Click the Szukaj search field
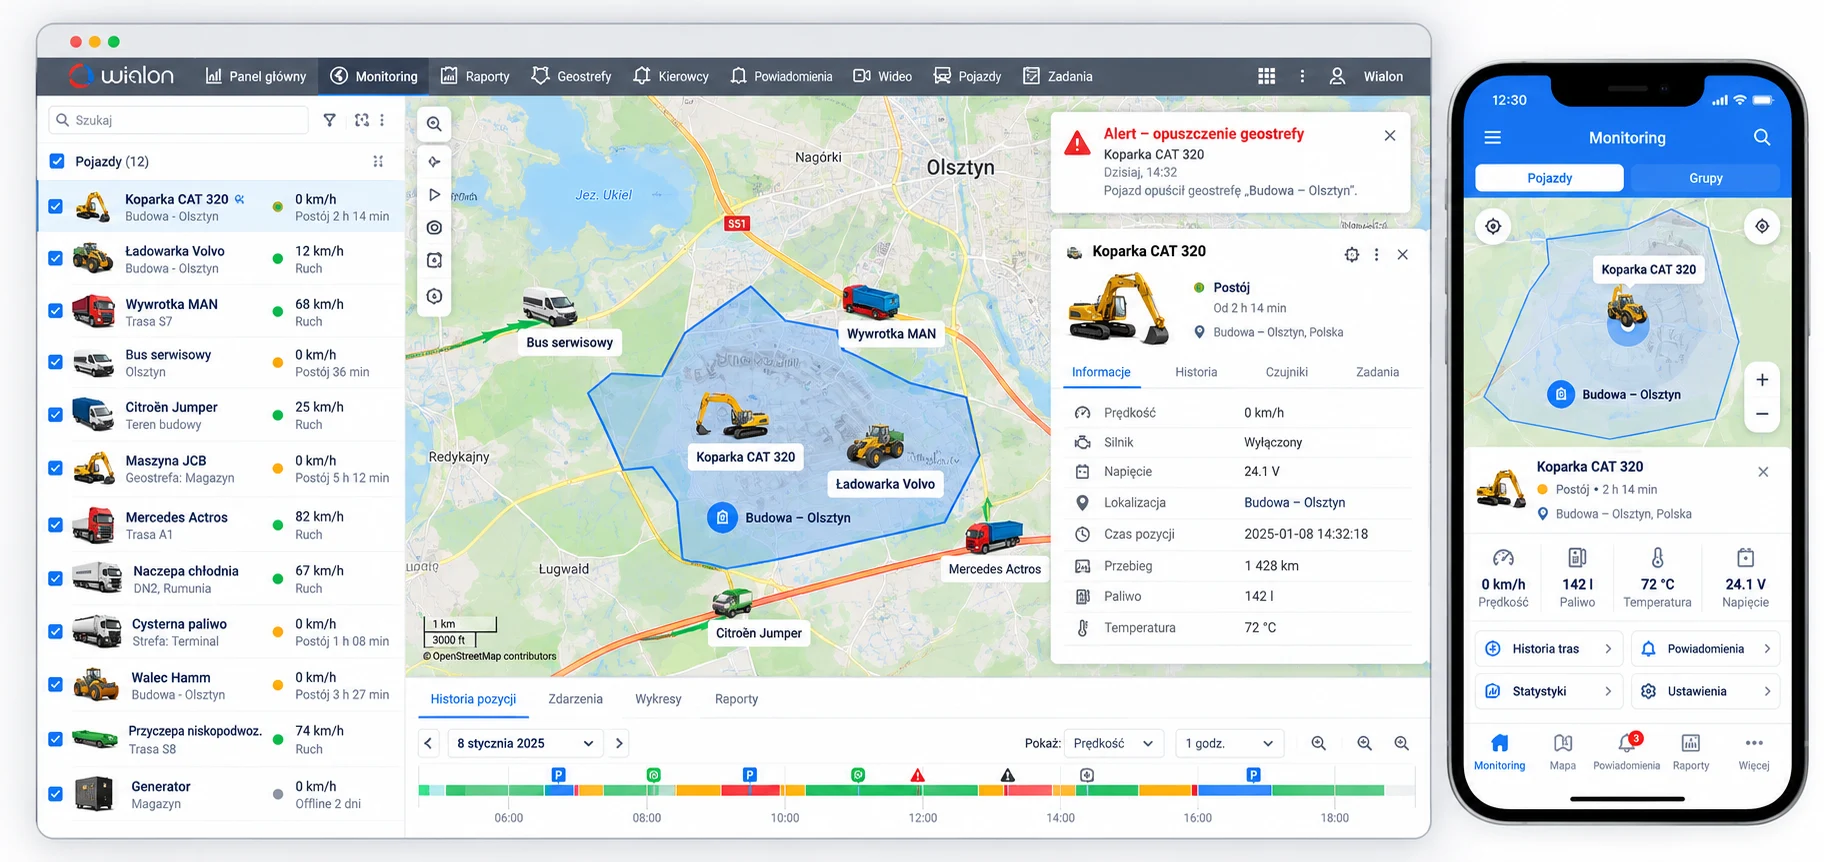The height and width of the screenshot is (862, 1824). (178, 120)
